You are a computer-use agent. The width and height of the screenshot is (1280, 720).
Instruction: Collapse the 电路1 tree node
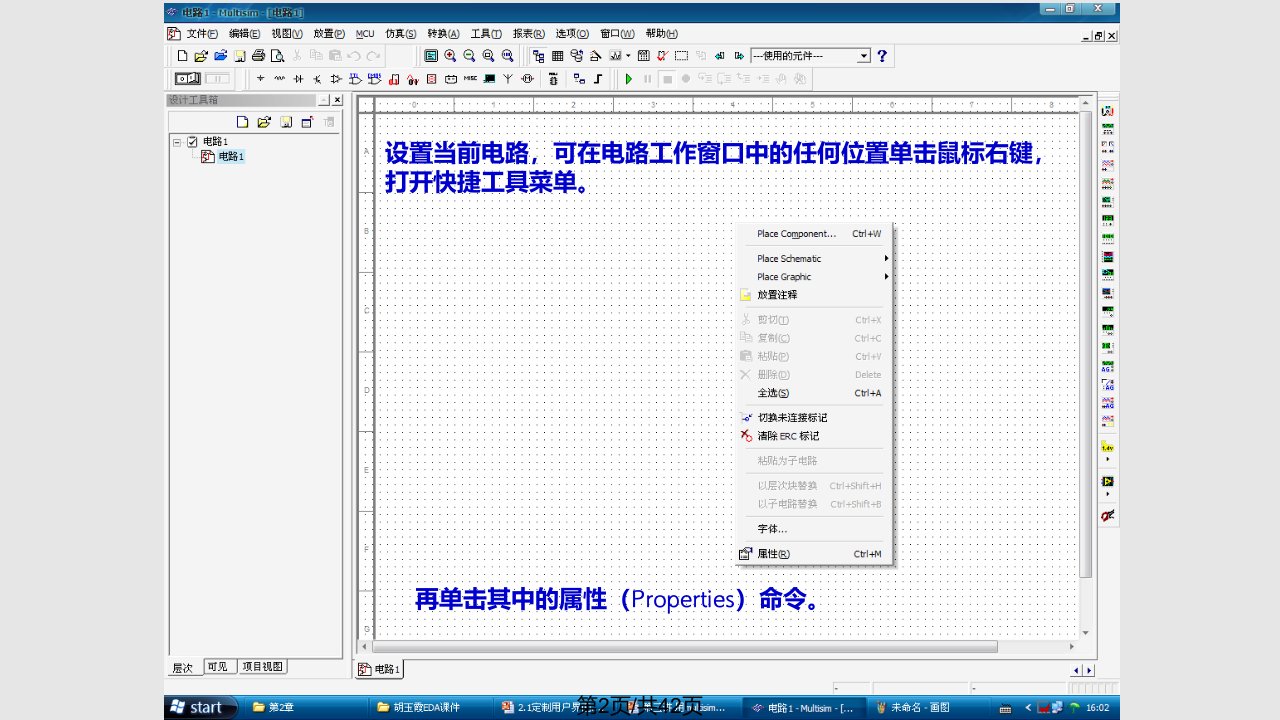point(177,142)
